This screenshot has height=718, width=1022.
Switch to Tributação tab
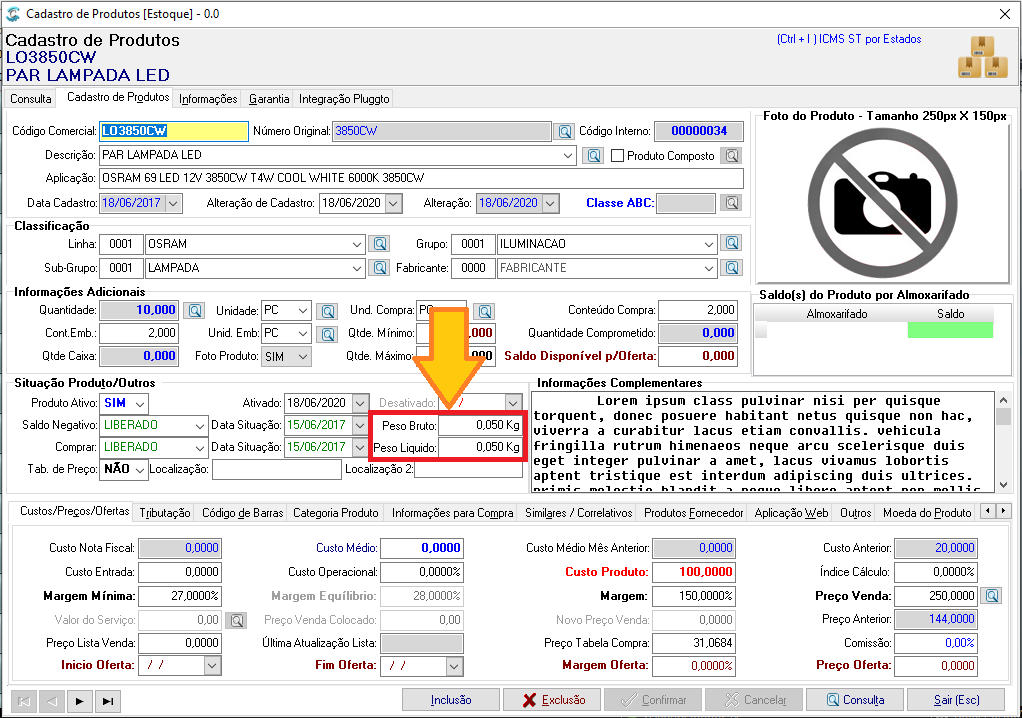[x=165, y=513]
